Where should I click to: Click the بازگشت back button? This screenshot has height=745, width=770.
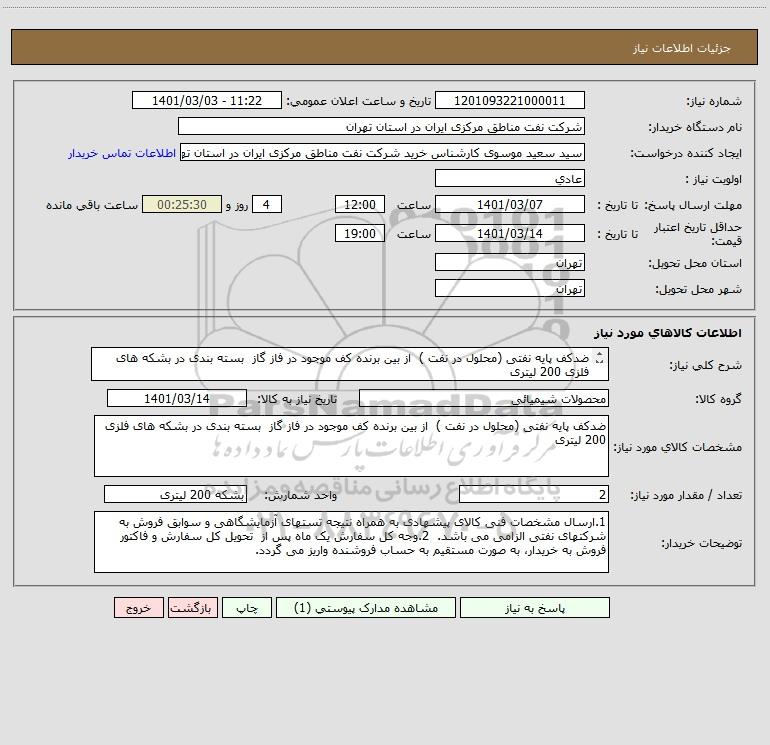click(x=192, y=607)
